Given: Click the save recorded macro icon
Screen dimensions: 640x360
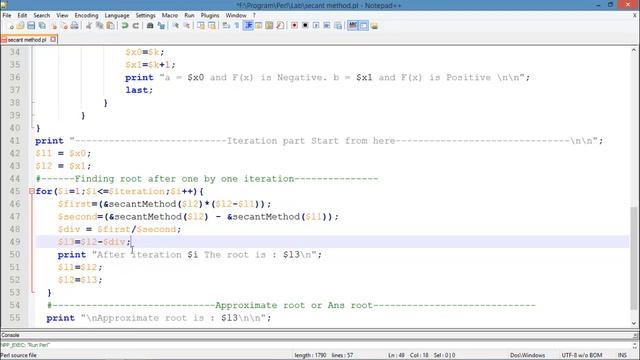Looking at the screenshot, I should click(x=338, y=26).
